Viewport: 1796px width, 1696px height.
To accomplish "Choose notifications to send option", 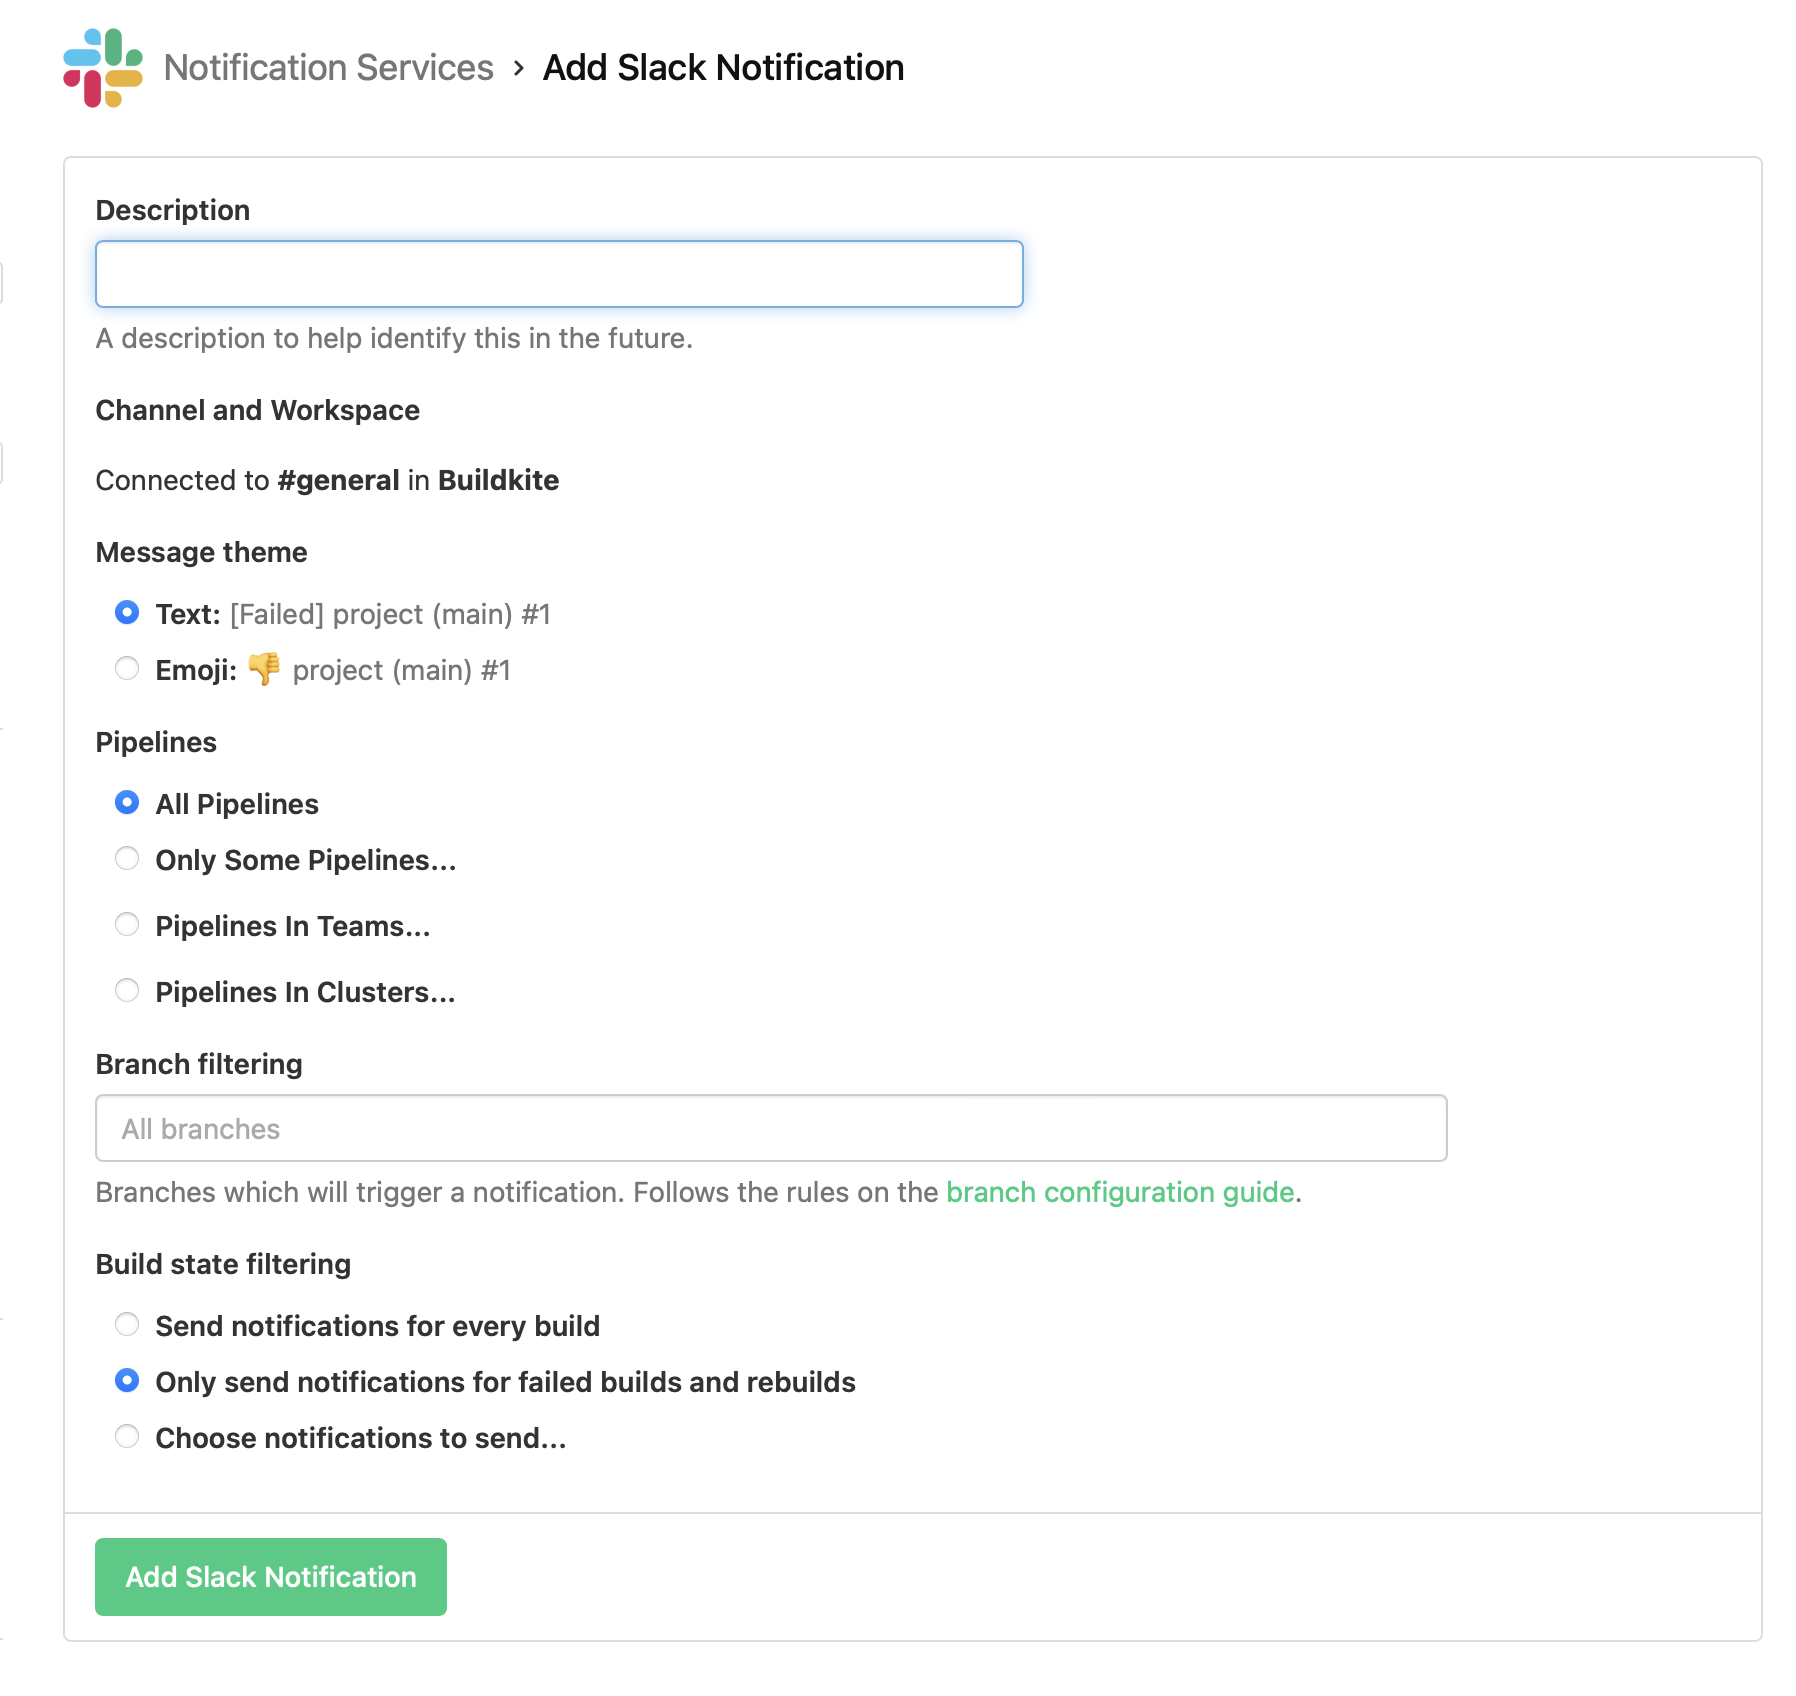I will (127, 1436).
